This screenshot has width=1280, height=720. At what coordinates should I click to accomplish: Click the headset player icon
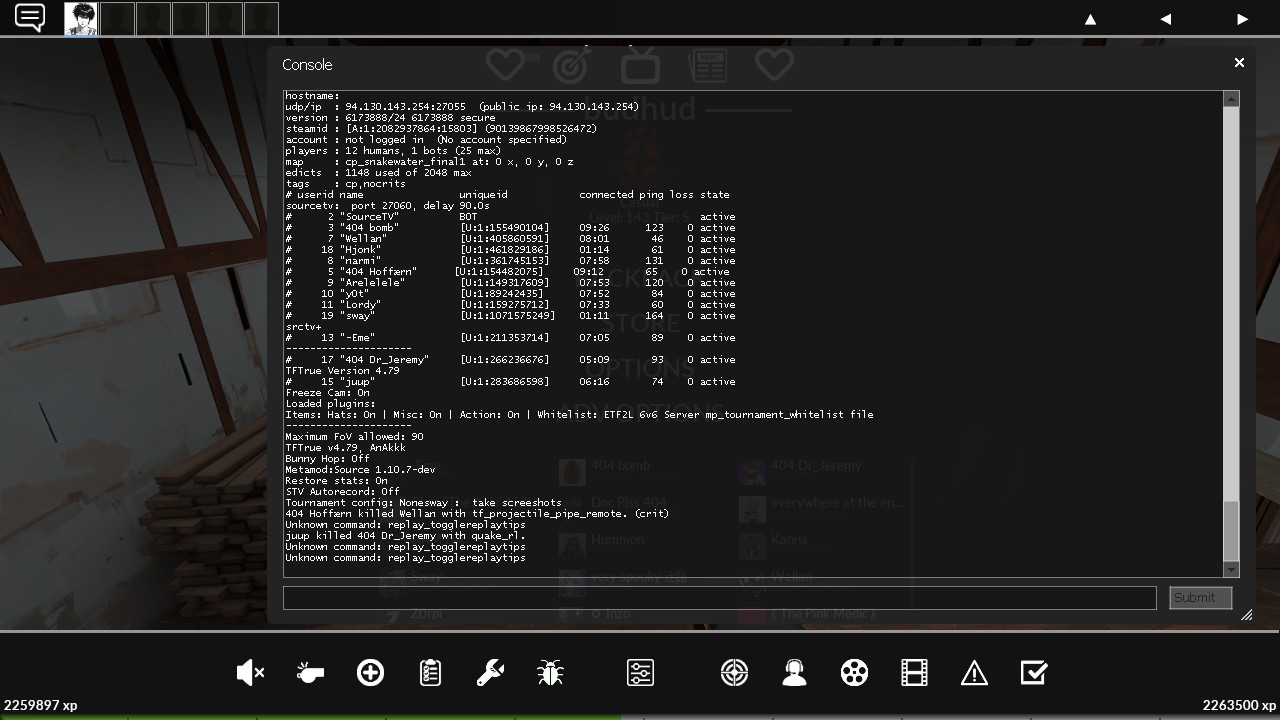coord(794,673)
